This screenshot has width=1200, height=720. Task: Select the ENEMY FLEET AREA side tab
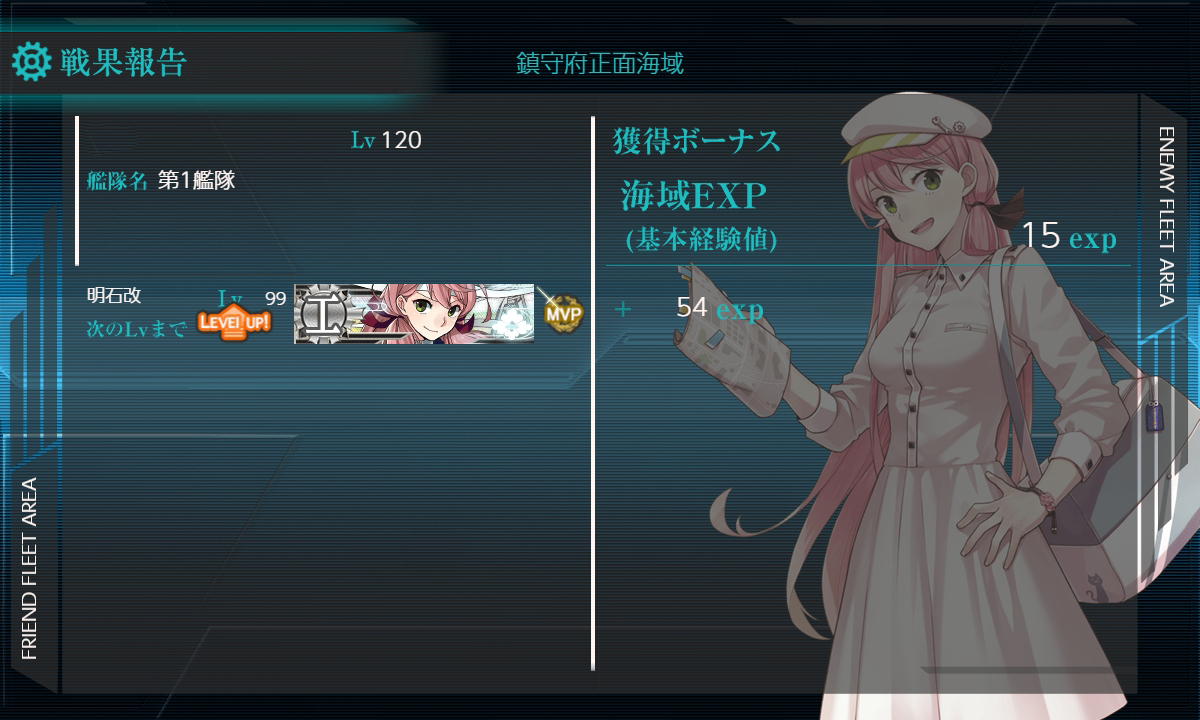[x=1167, y=216]
